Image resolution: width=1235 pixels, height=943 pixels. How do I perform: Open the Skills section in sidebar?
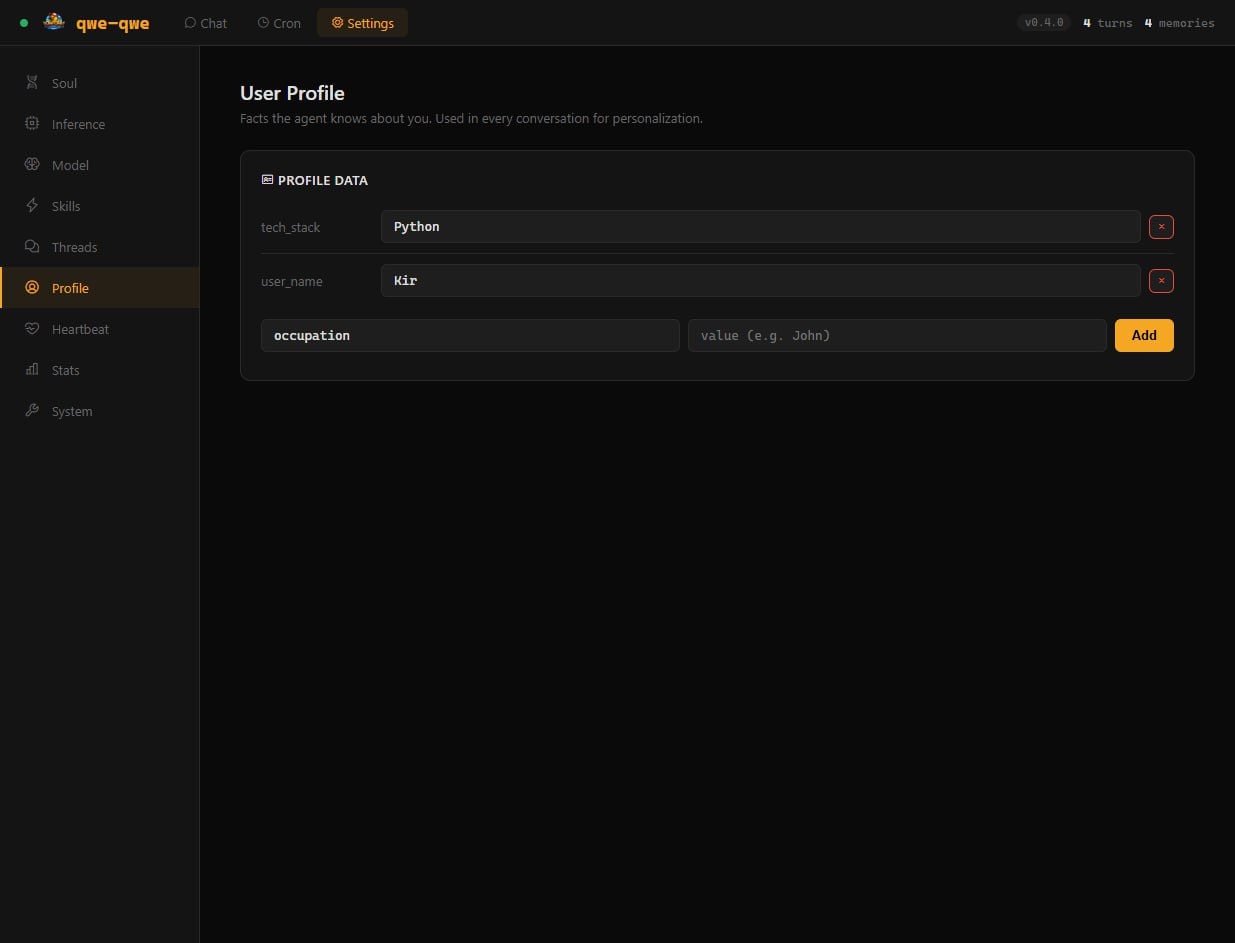pyautogui.click(x=100, y=206)
